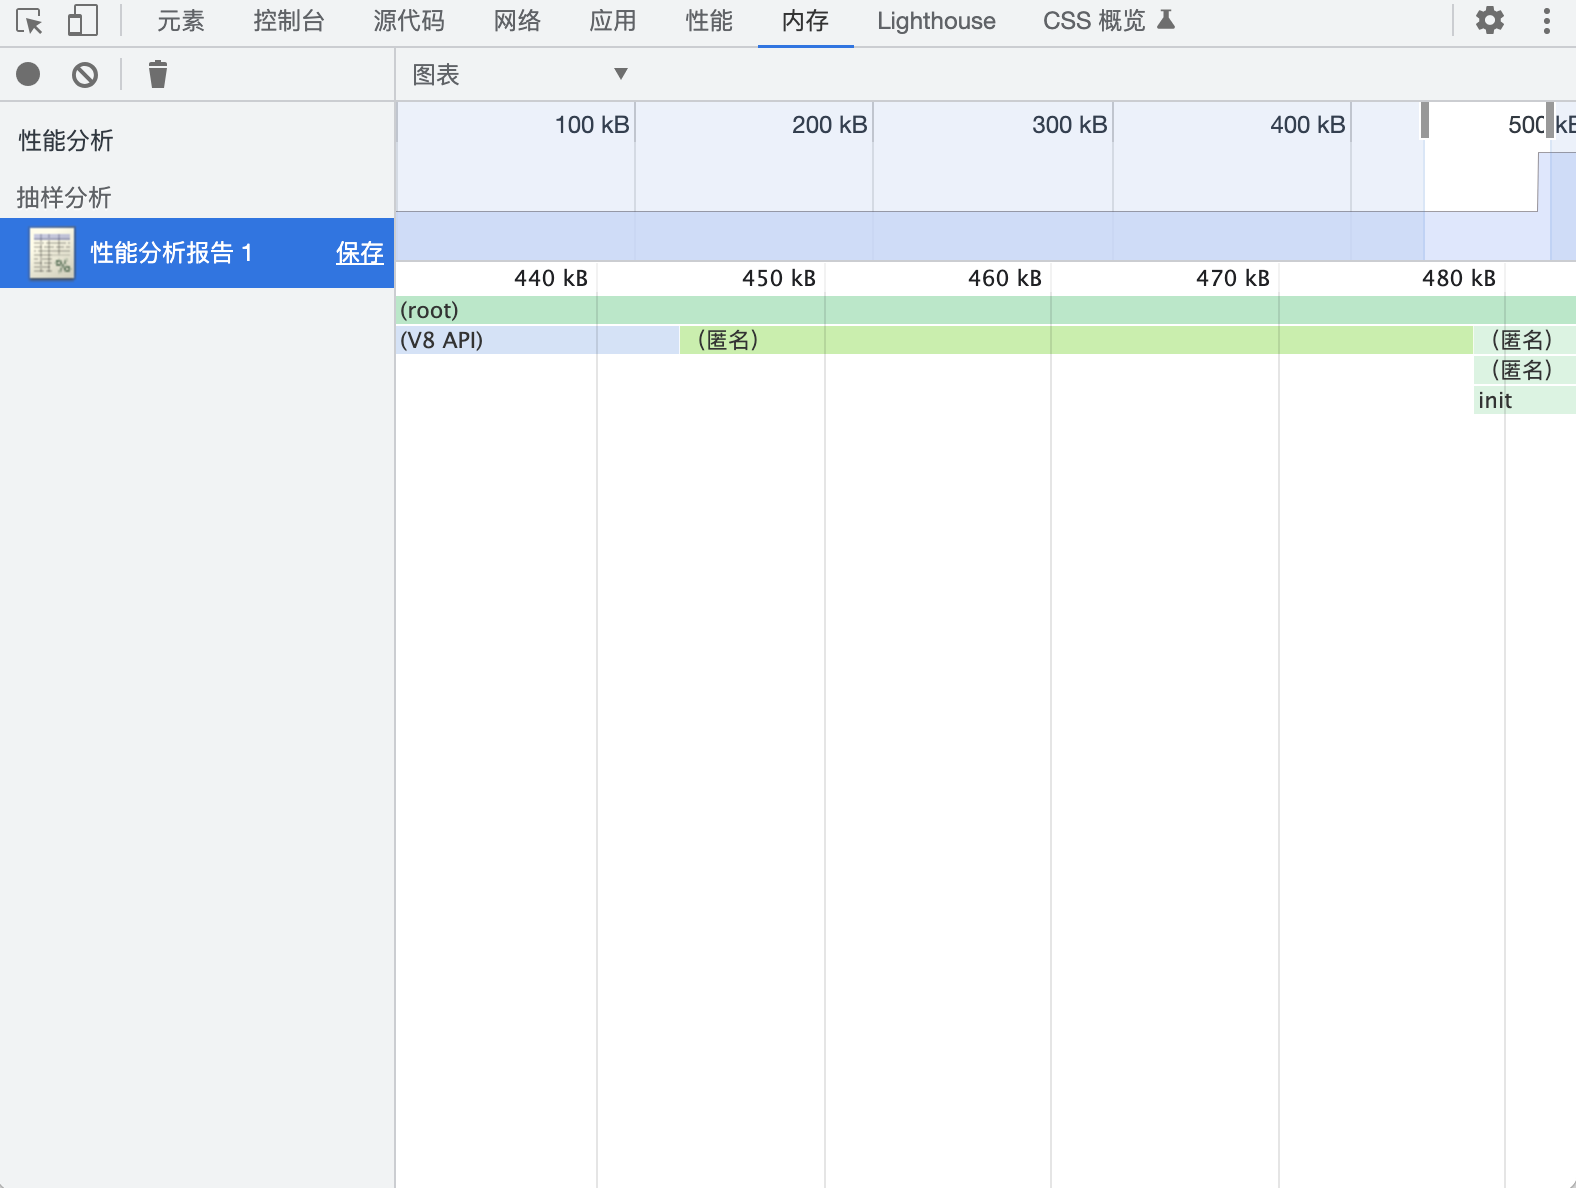Toggle the device toolbar icon
Viewport: 1576px width, 1188px height.
[83, 21]
